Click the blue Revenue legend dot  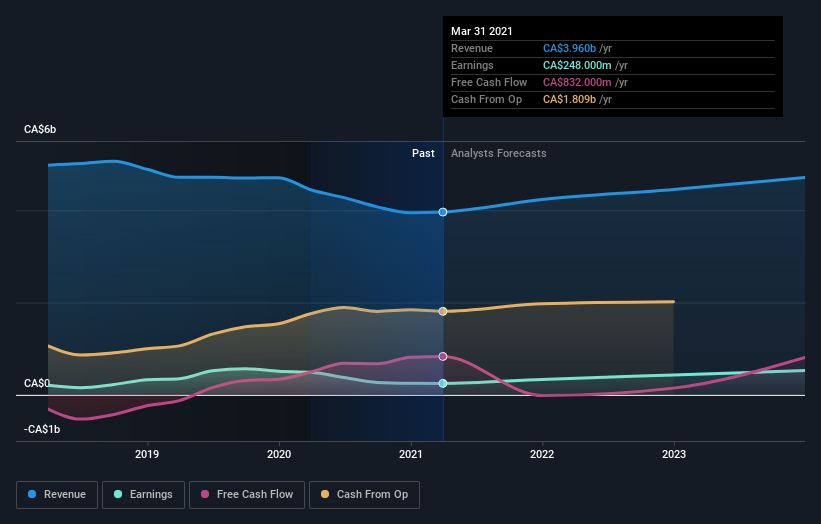(32, 494)
